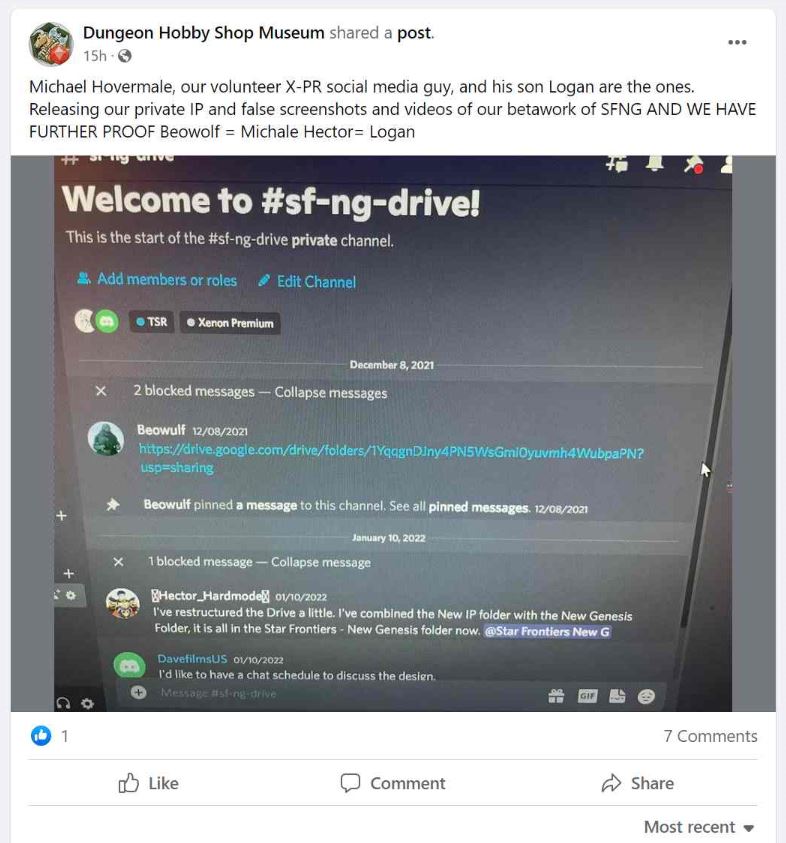Open Discord user settings gear icon
Viewport: 786px width, 843px height.
(x=87, y=703)
